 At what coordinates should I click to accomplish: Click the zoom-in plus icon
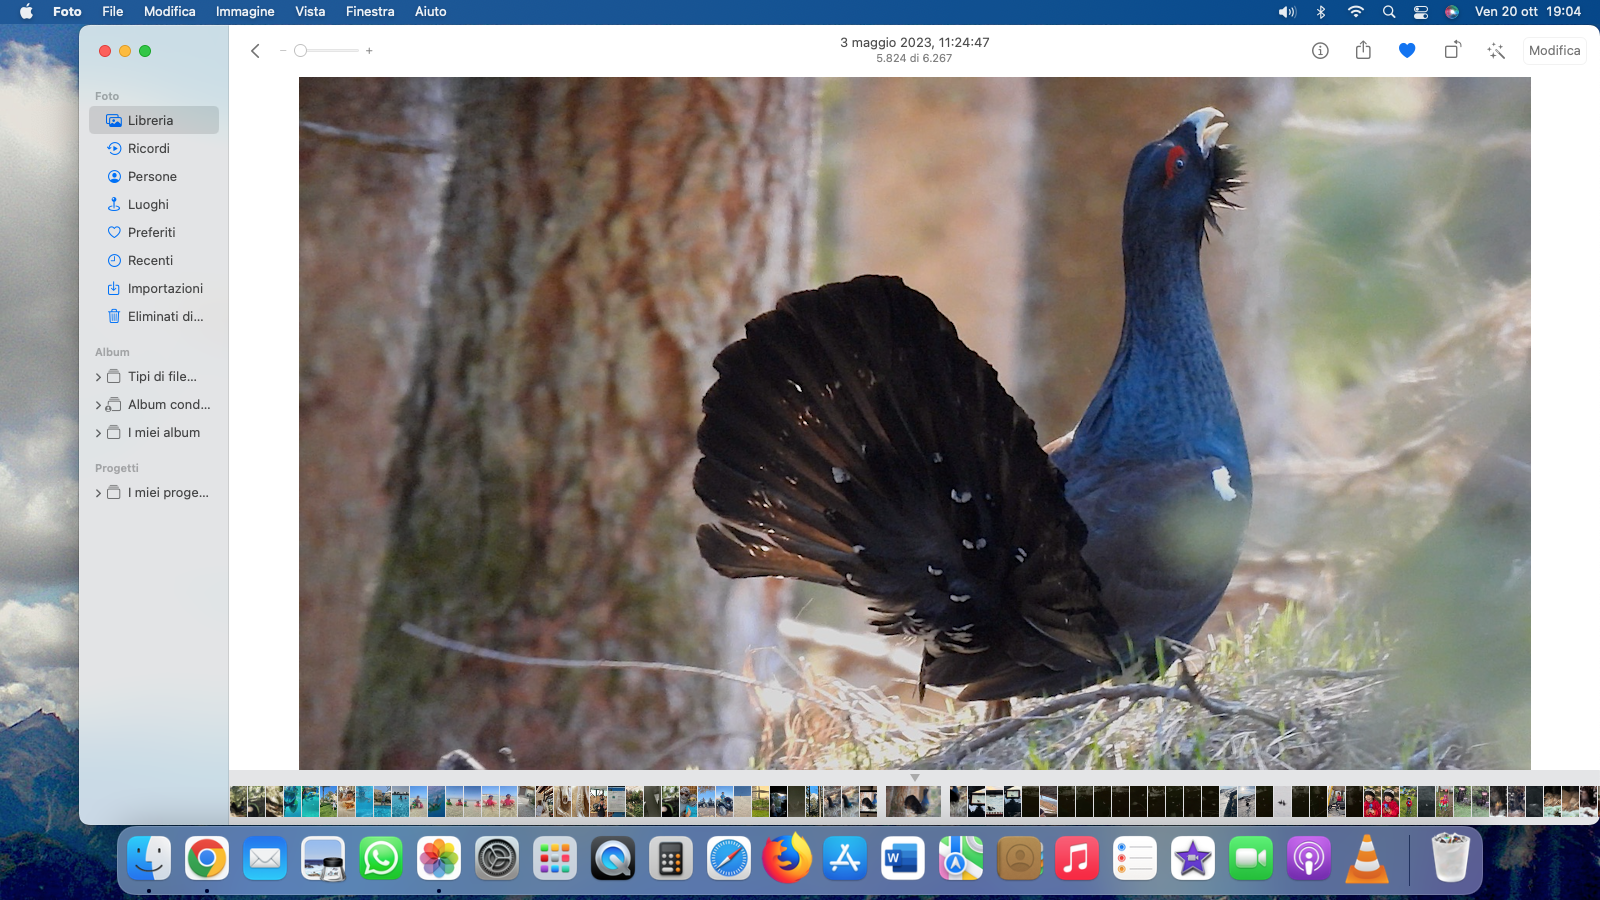tap(369, 51)
